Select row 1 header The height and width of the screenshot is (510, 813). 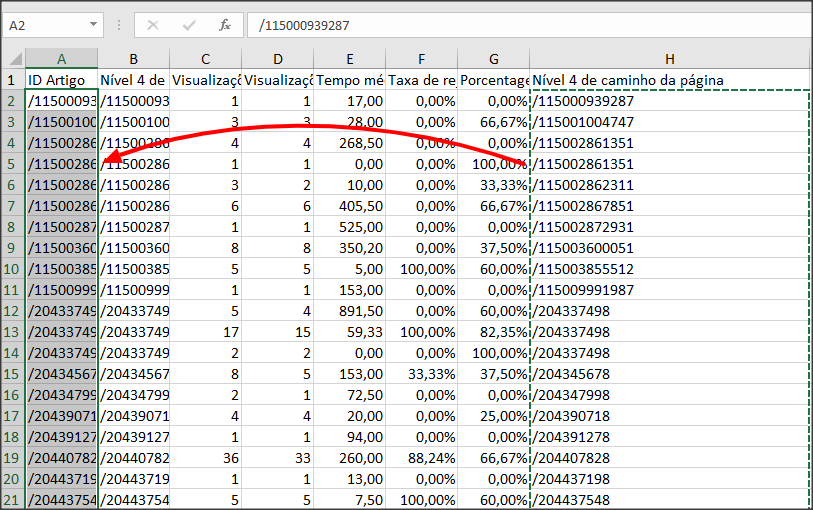click(11, 80)
